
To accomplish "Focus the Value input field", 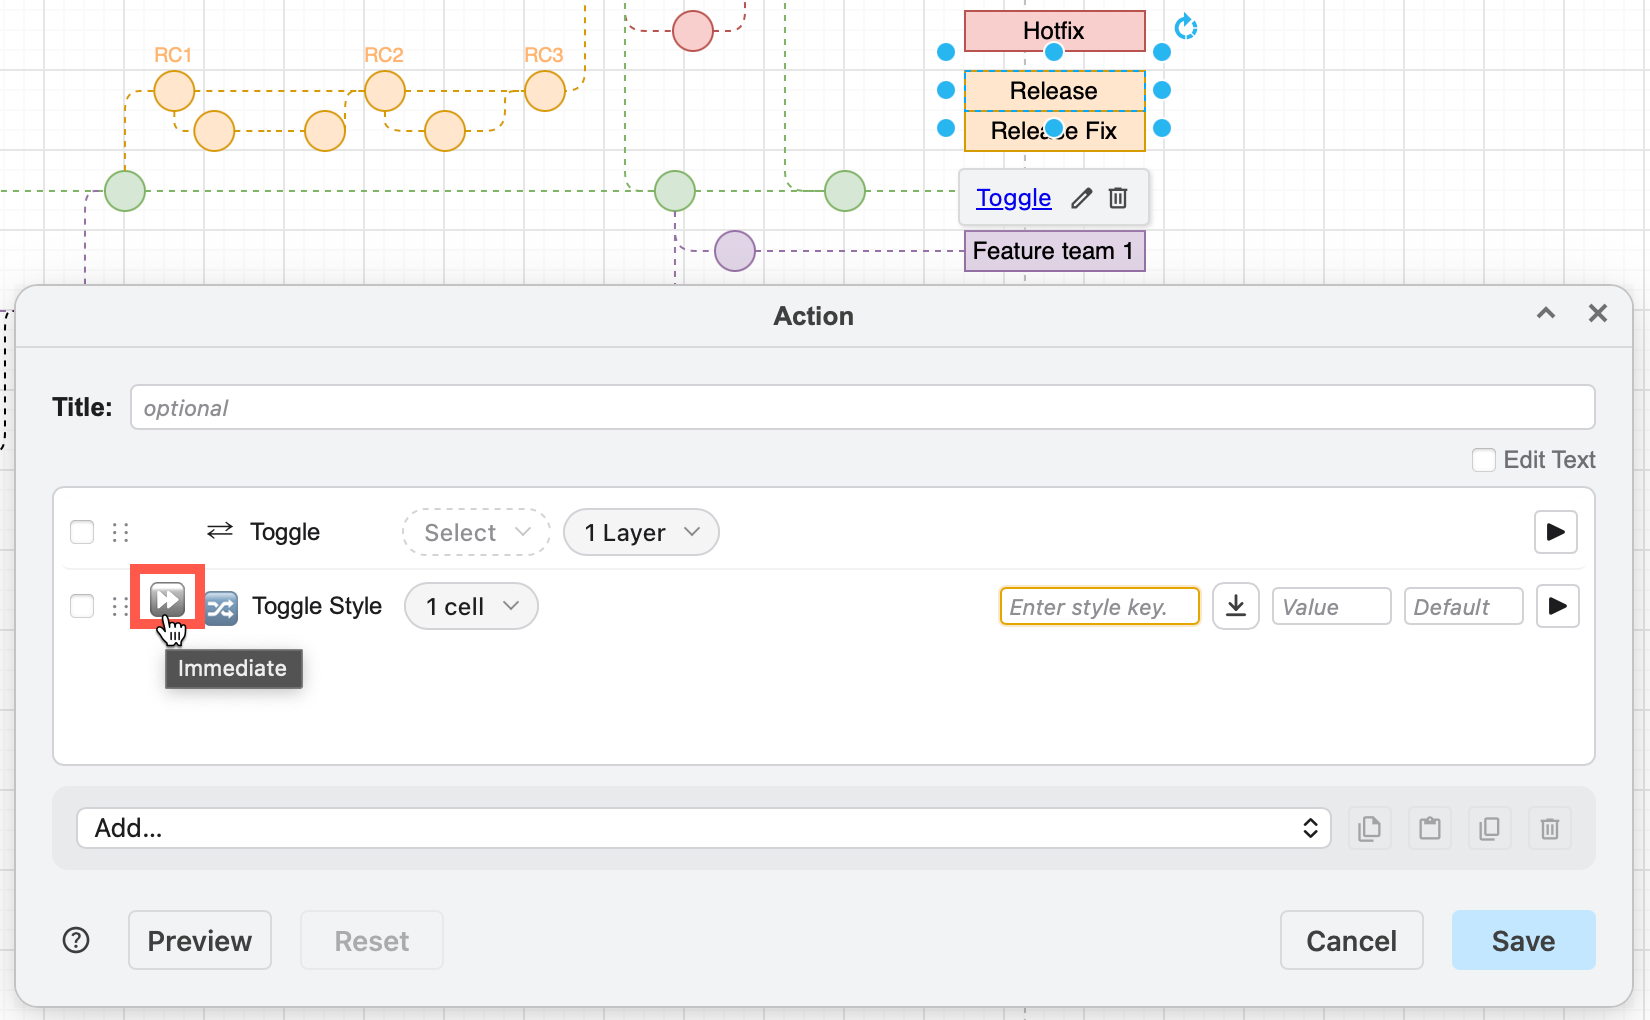I will pyautogui.click(x=1332, y=606).
